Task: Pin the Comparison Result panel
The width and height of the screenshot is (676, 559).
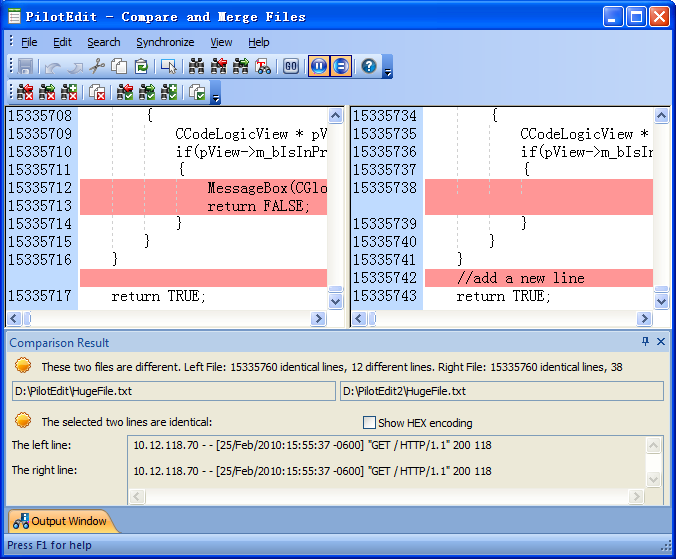Action: point(645,342)
